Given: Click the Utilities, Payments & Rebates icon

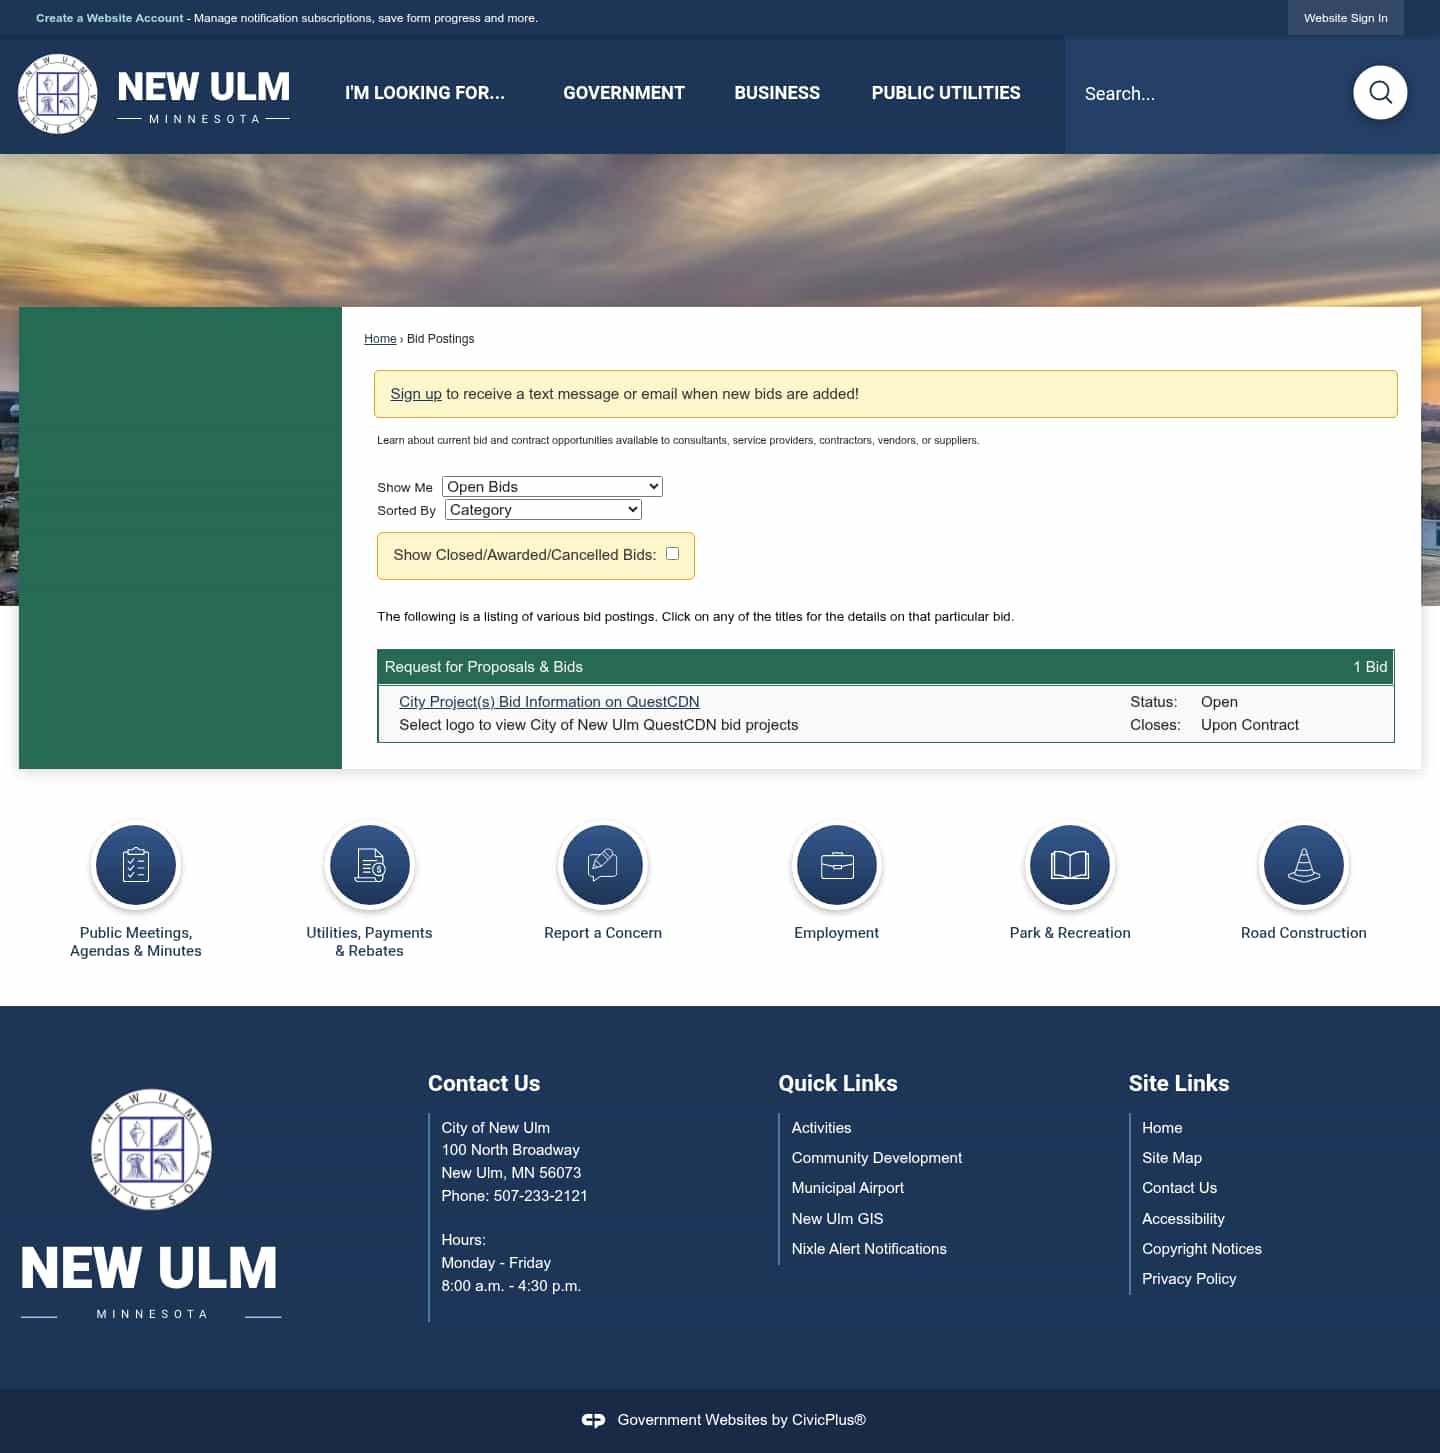Looking at the screenshot, I should pos(369,865).
